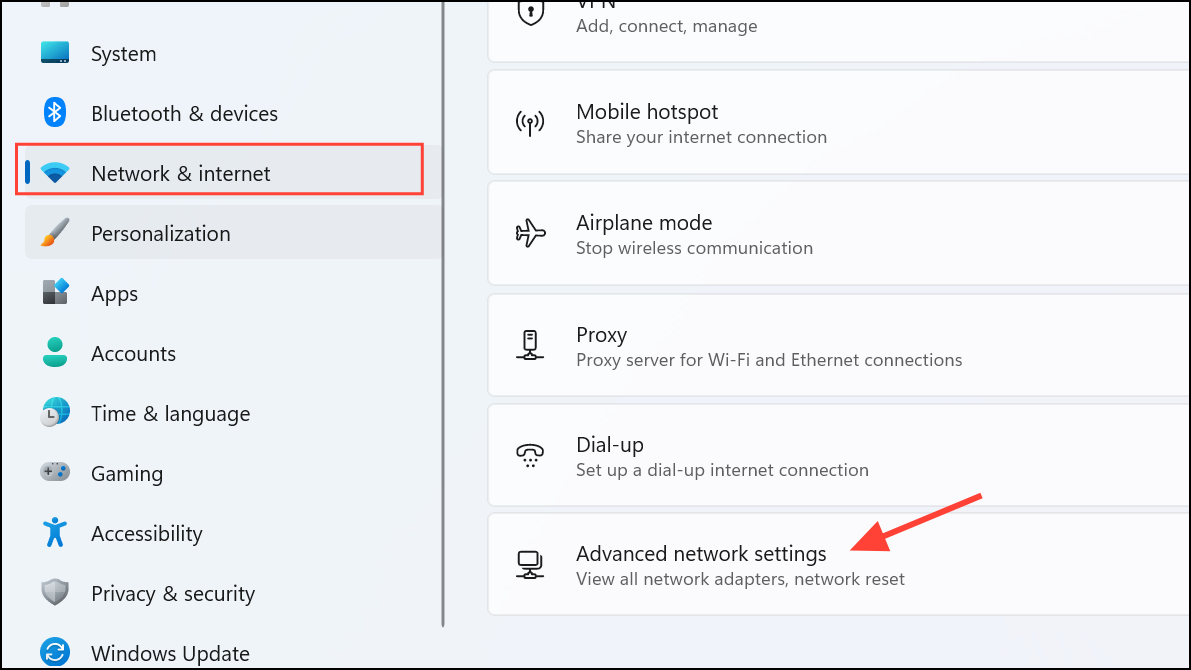Click the Personalization paintbrush icon

pyautogui.click(x=54, y=233)
